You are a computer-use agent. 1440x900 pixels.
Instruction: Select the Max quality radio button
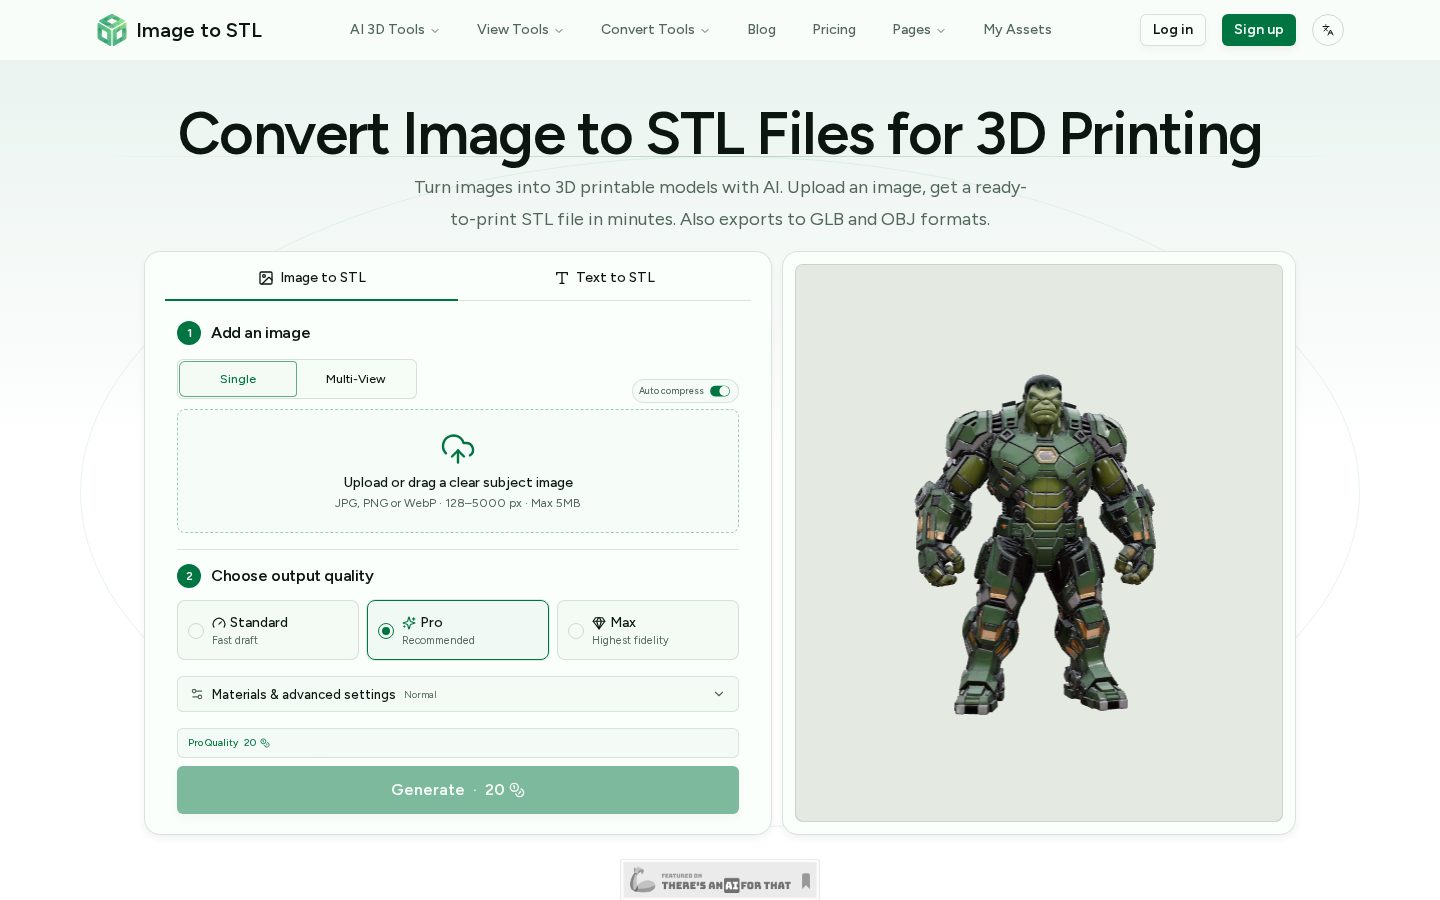(576, 631)
